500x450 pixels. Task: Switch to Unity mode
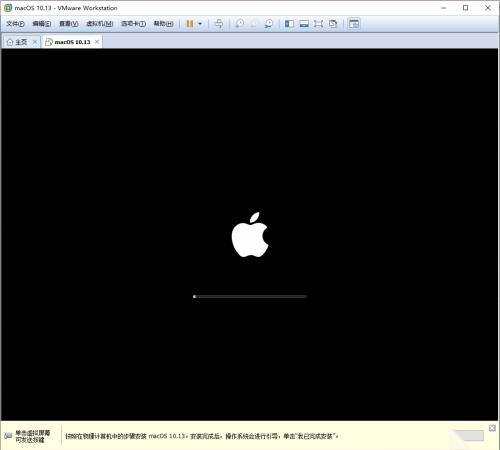coord(333,24)
